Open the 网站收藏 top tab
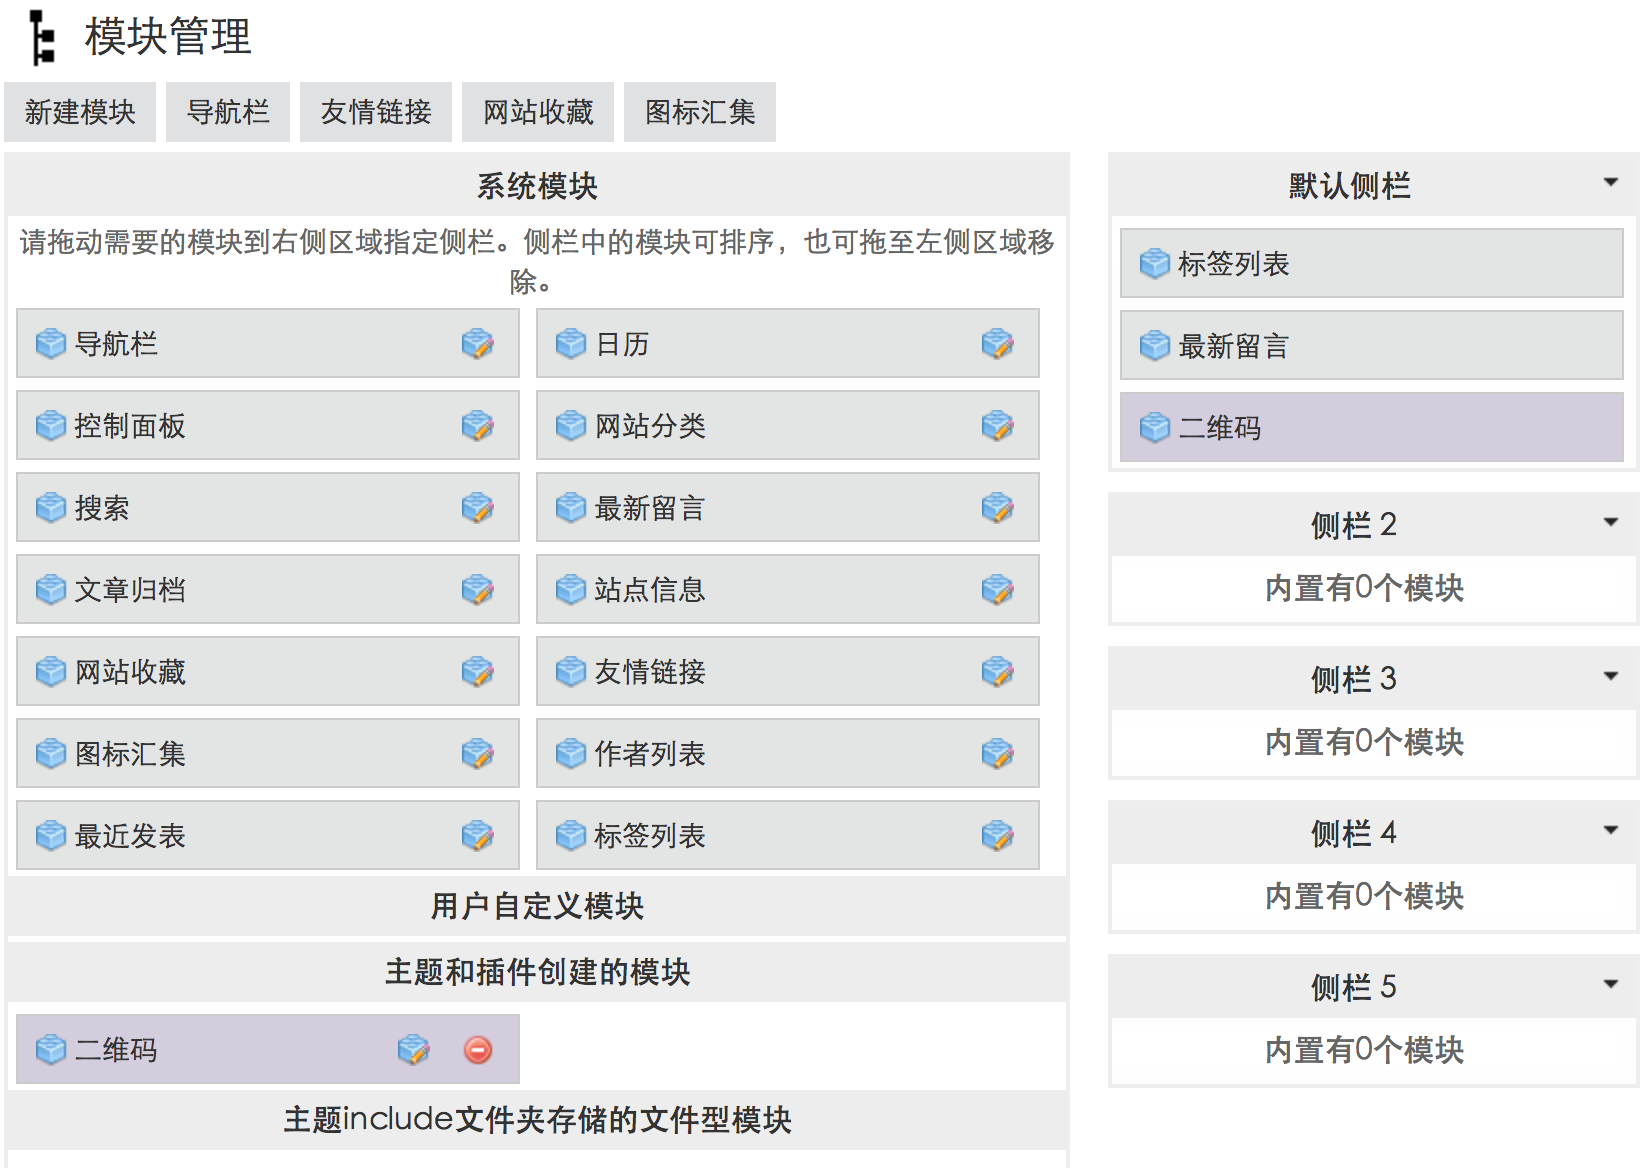Viewport: 1648px width, 1168px height. (538, 112)
